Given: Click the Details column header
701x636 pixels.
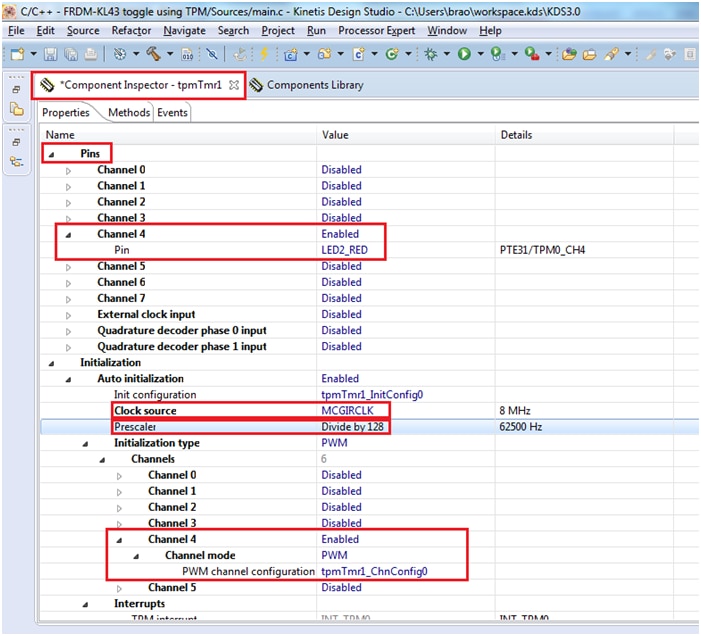Looking at the screenshot, I should tap(584, 135).
